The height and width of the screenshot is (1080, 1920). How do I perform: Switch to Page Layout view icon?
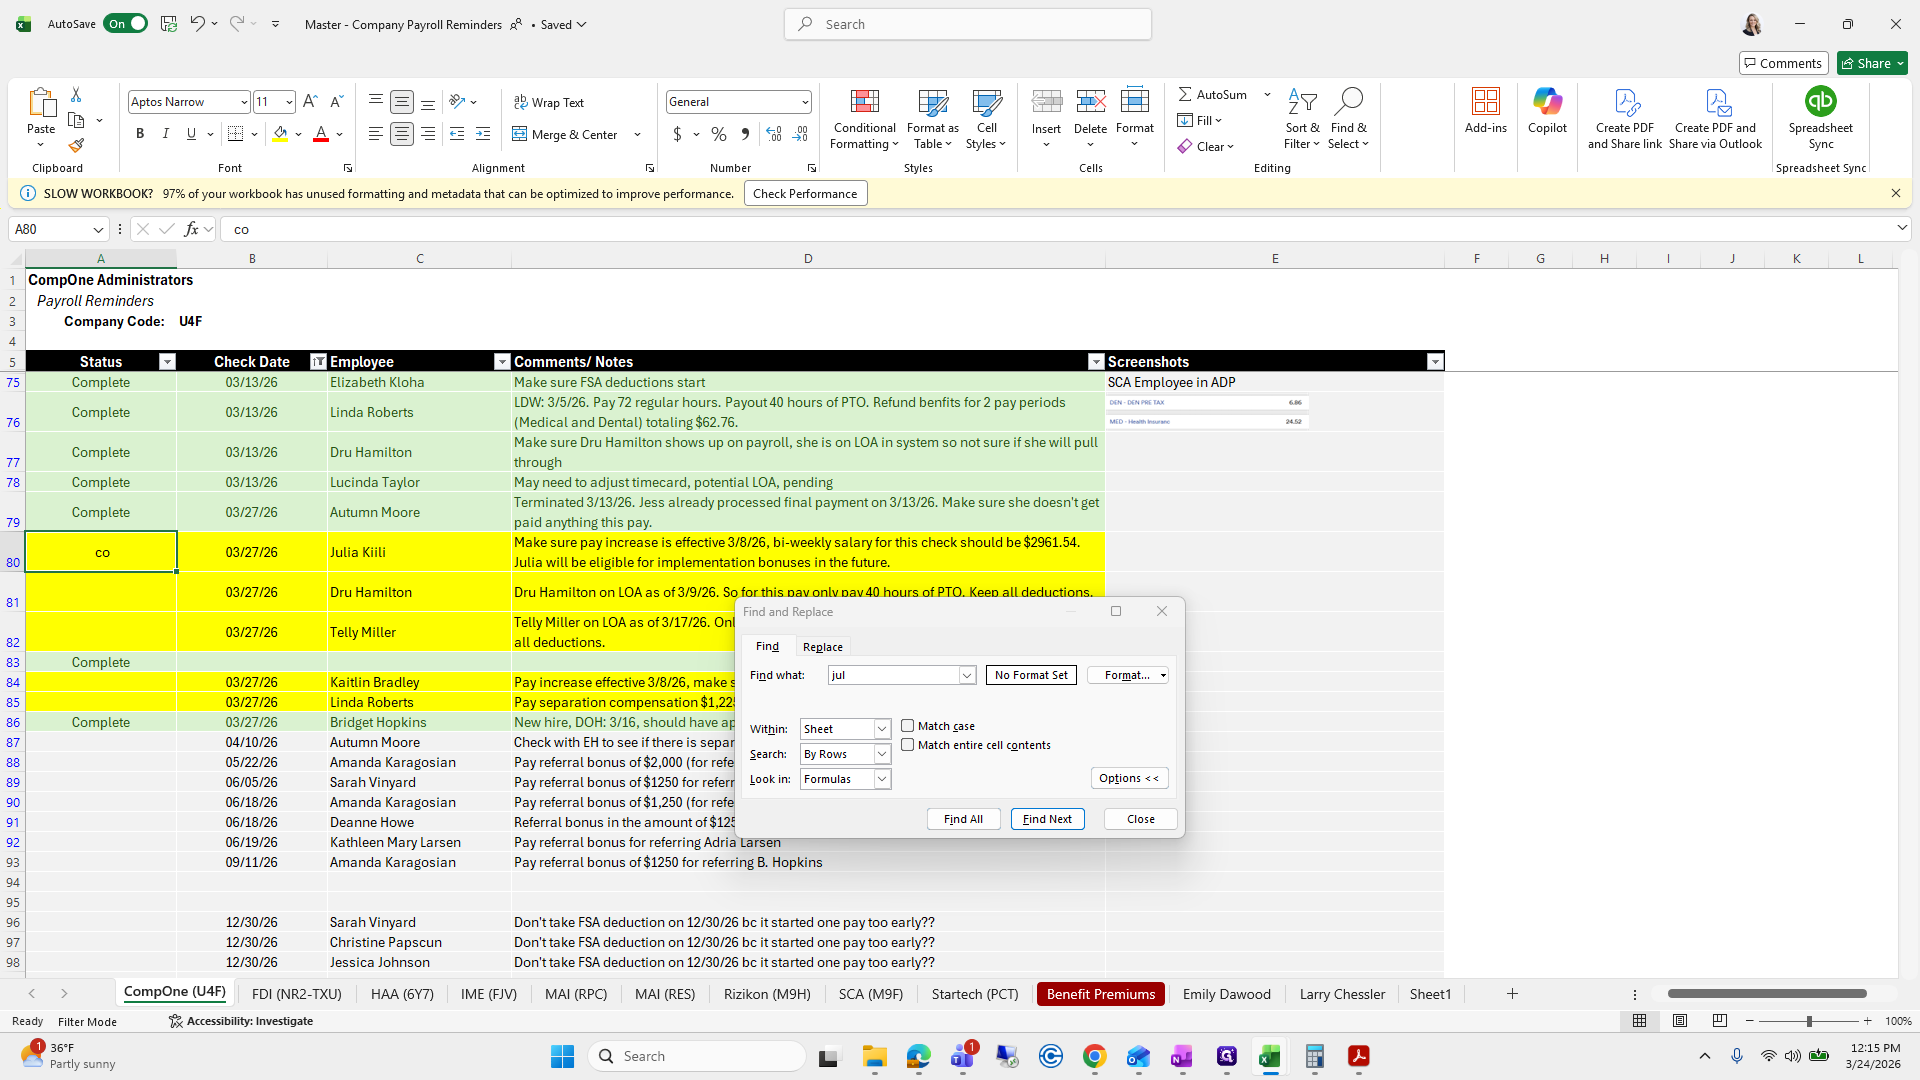(x=1680, y=1021)
